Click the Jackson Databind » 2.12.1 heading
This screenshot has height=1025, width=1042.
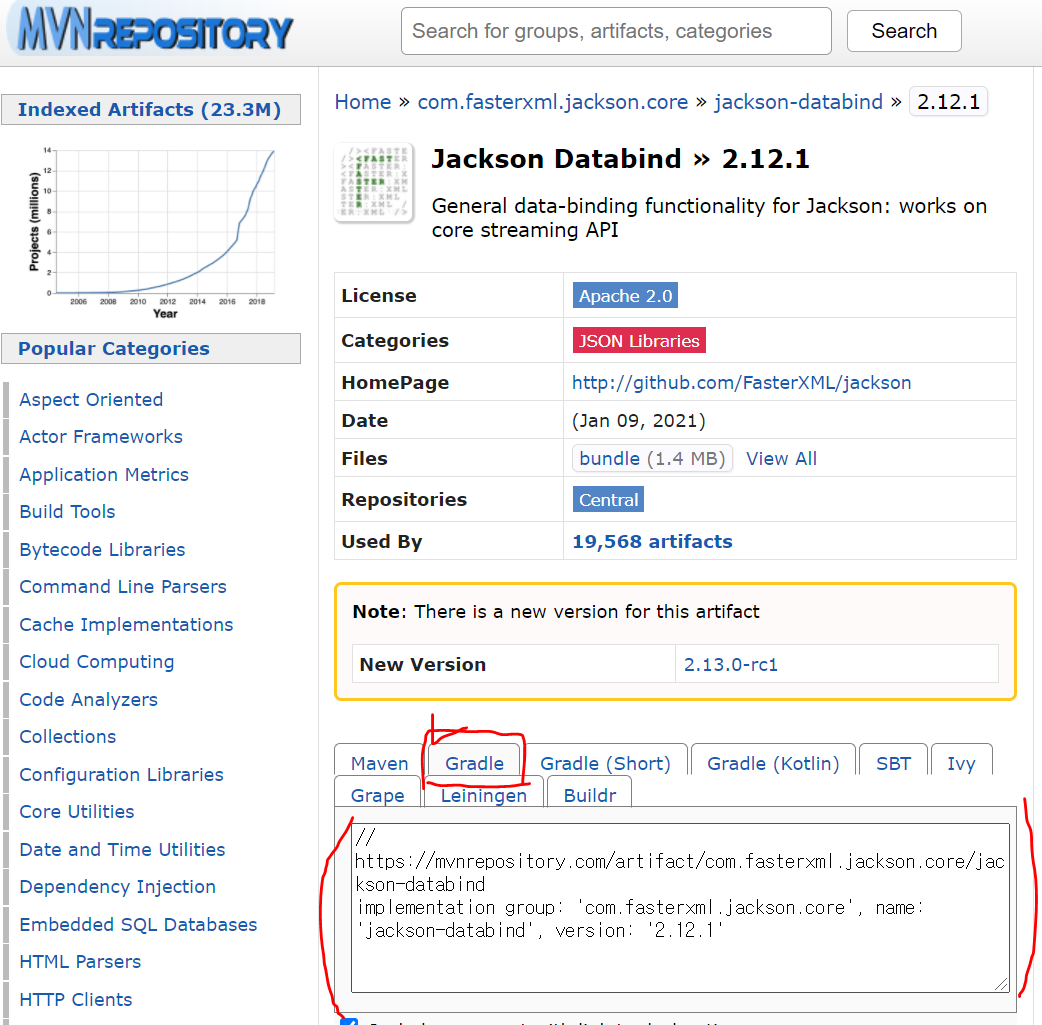tap(621, 159)
